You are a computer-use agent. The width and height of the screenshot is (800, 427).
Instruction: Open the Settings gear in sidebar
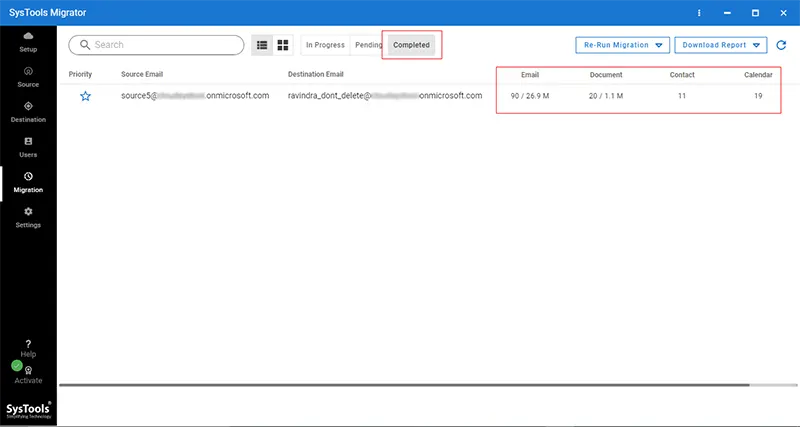click(28, 218)
